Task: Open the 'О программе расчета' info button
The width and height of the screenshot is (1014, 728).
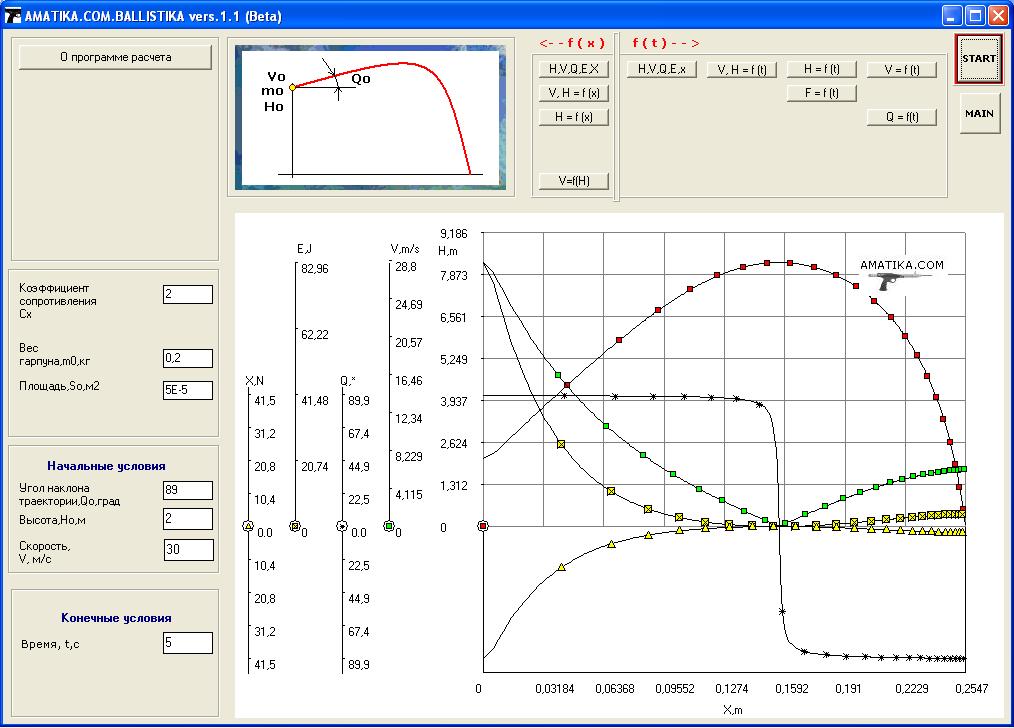Action: (115, 58)
